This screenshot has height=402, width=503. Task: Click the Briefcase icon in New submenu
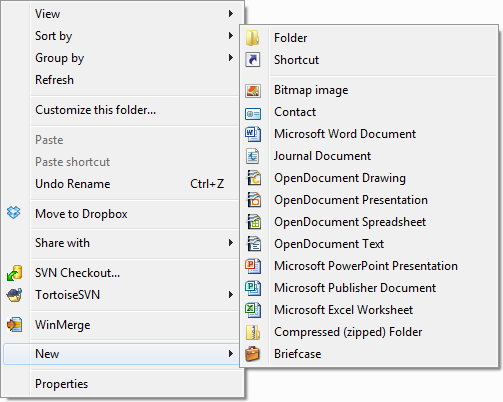tap(253, 354)
